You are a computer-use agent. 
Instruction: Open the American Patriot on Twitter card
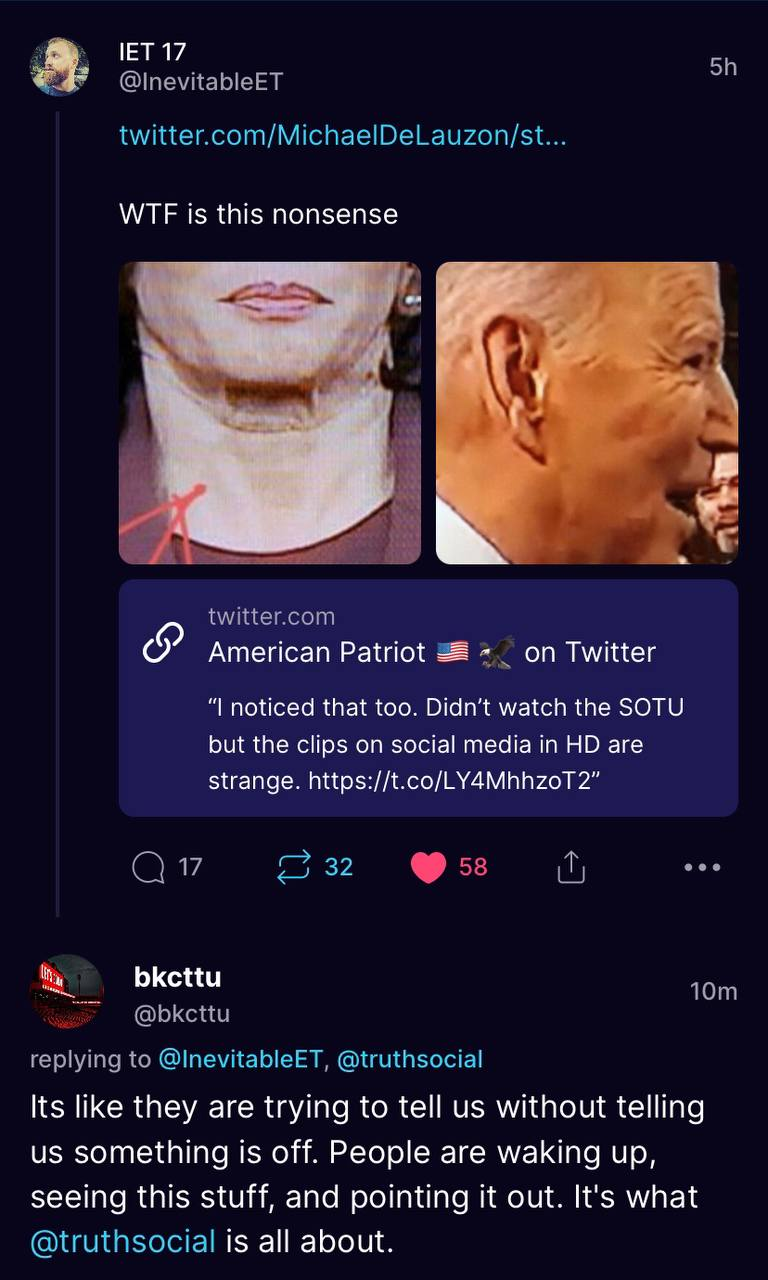point(428,698)
